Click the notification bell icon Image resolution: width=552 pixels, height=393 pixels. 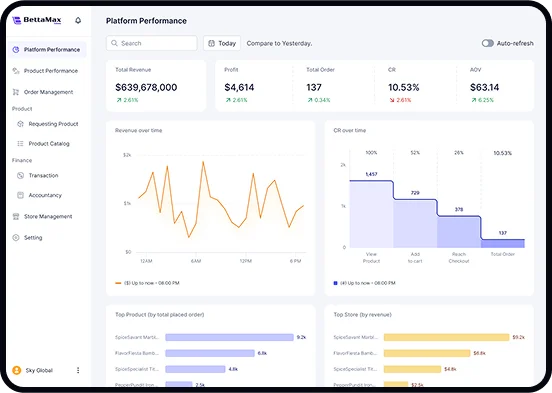(x=78, y=20)
